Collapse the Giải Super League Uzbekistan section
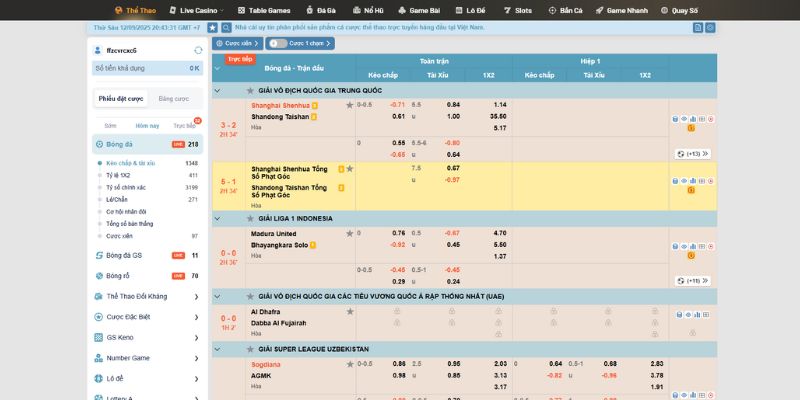 217,349
